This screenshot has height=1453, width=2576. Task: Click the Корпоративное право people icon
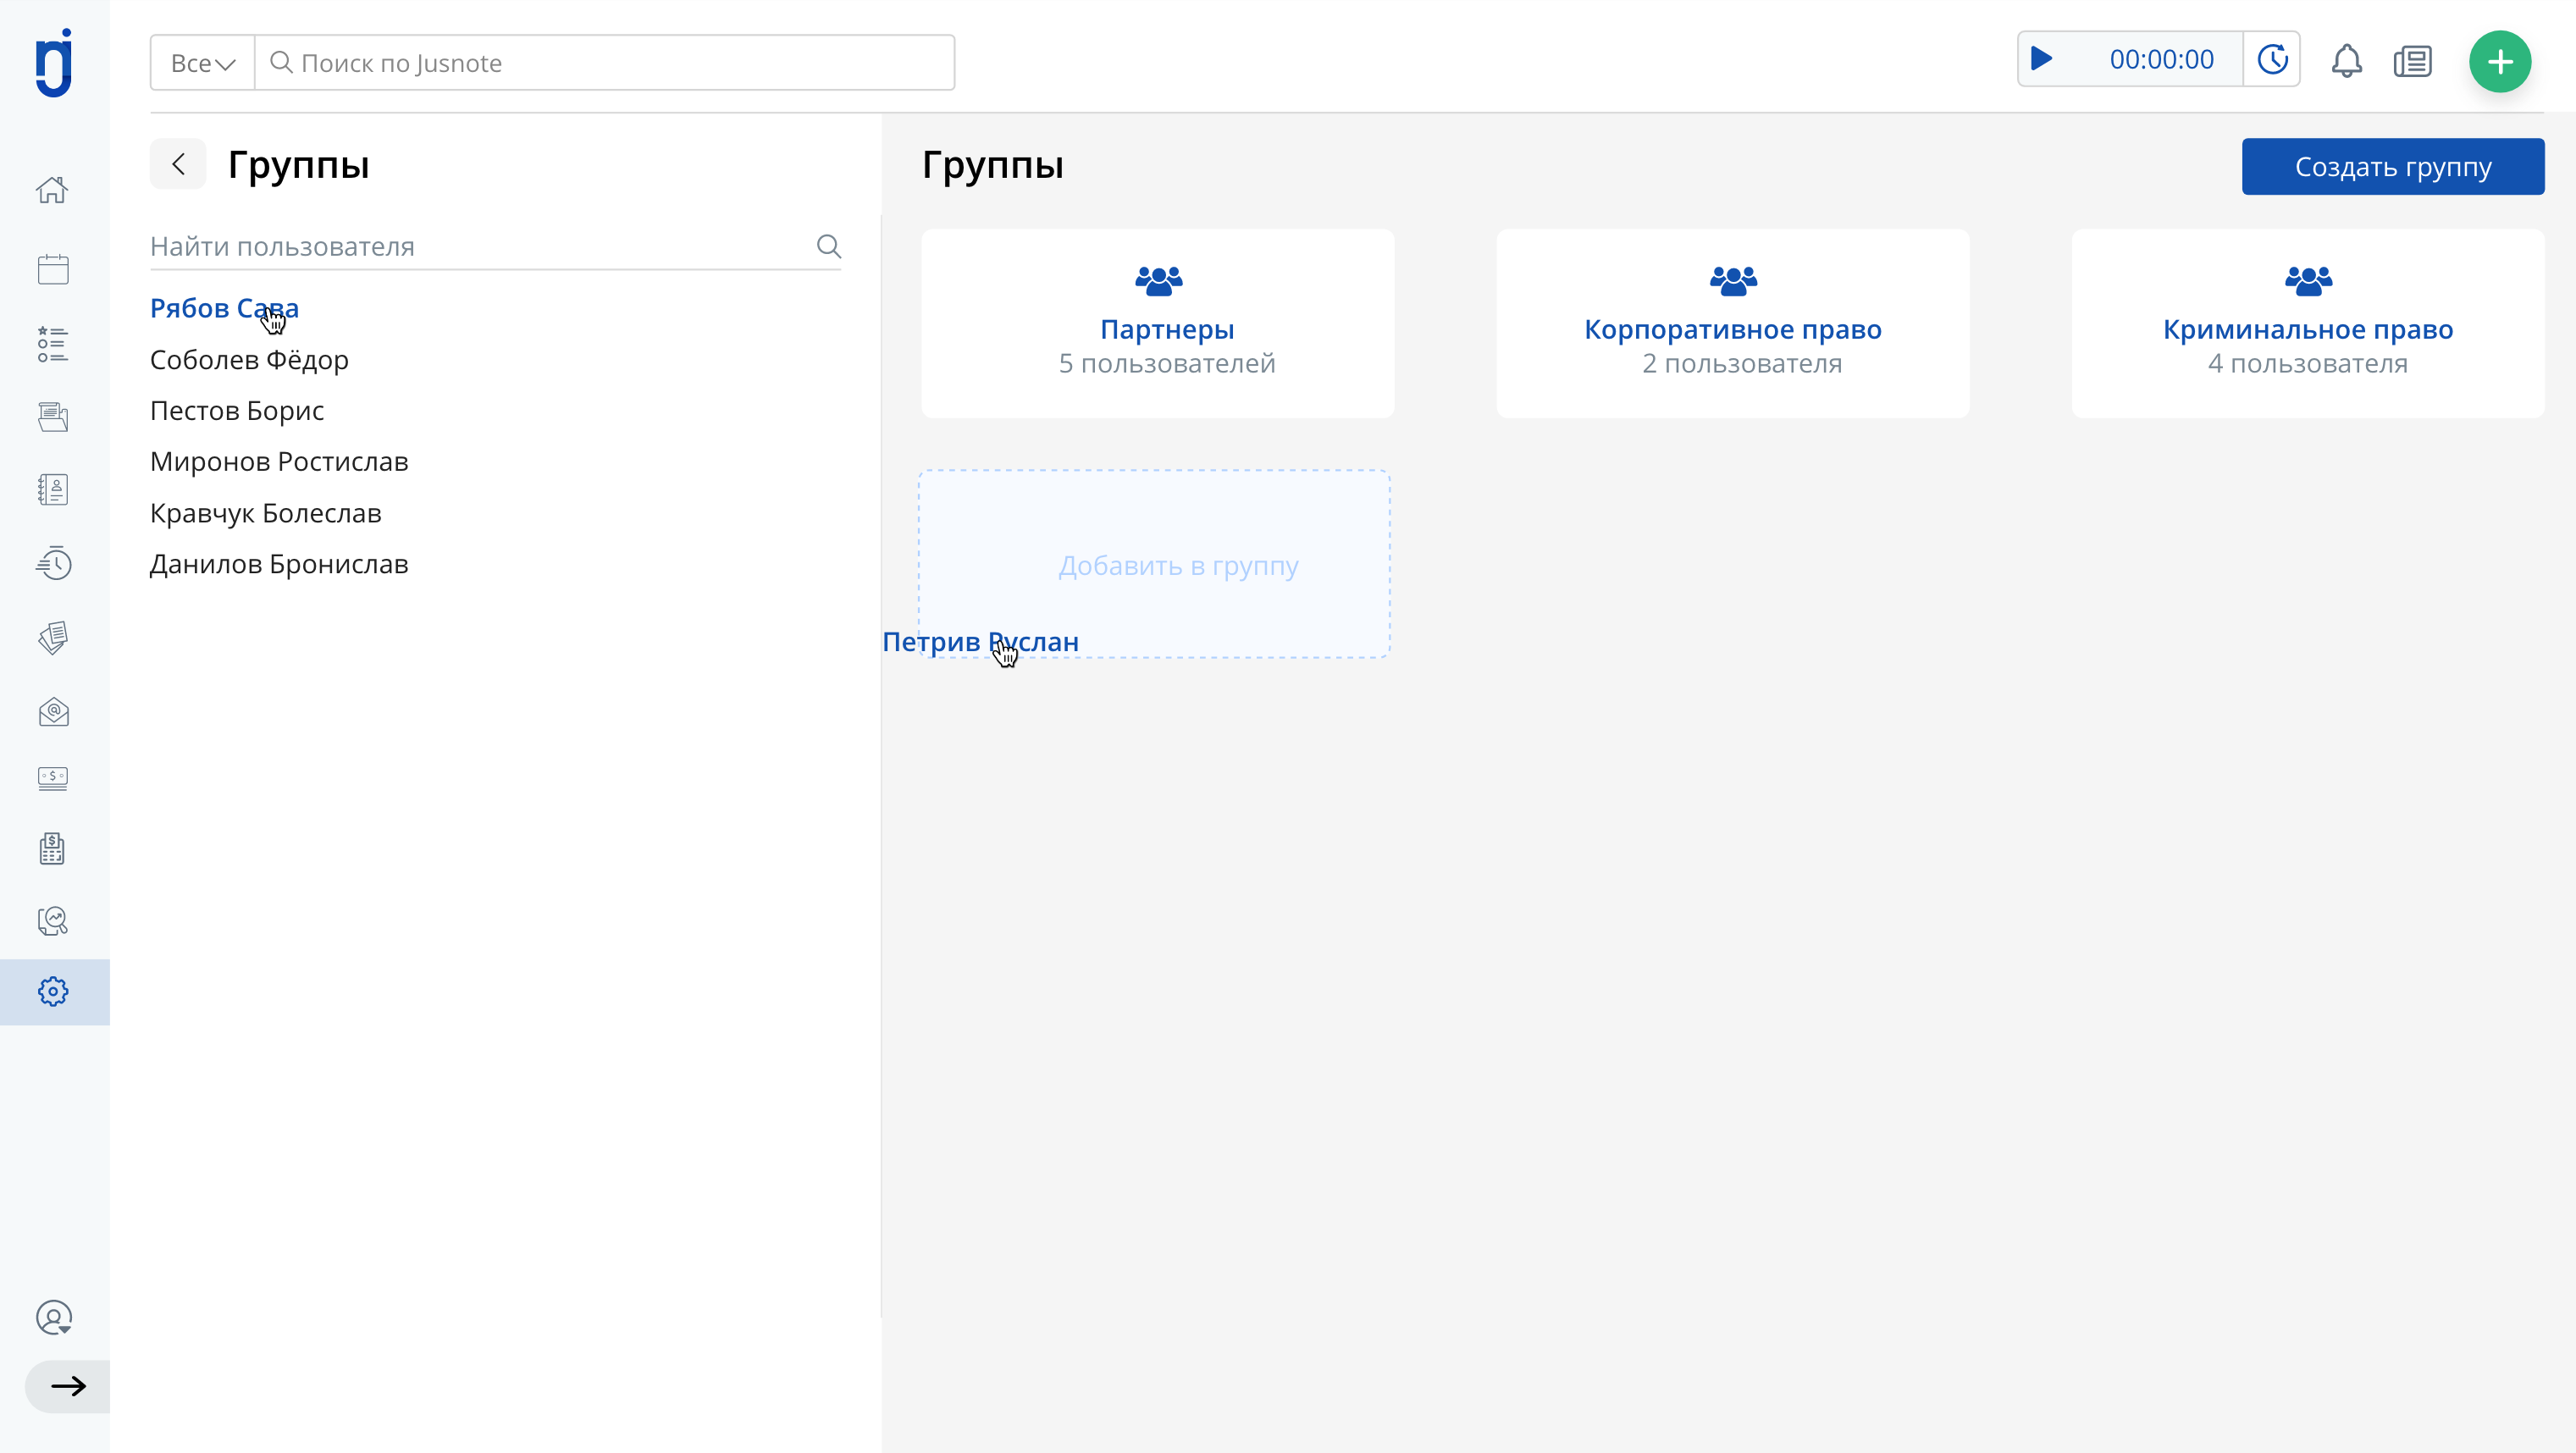tap(1733, 280)
